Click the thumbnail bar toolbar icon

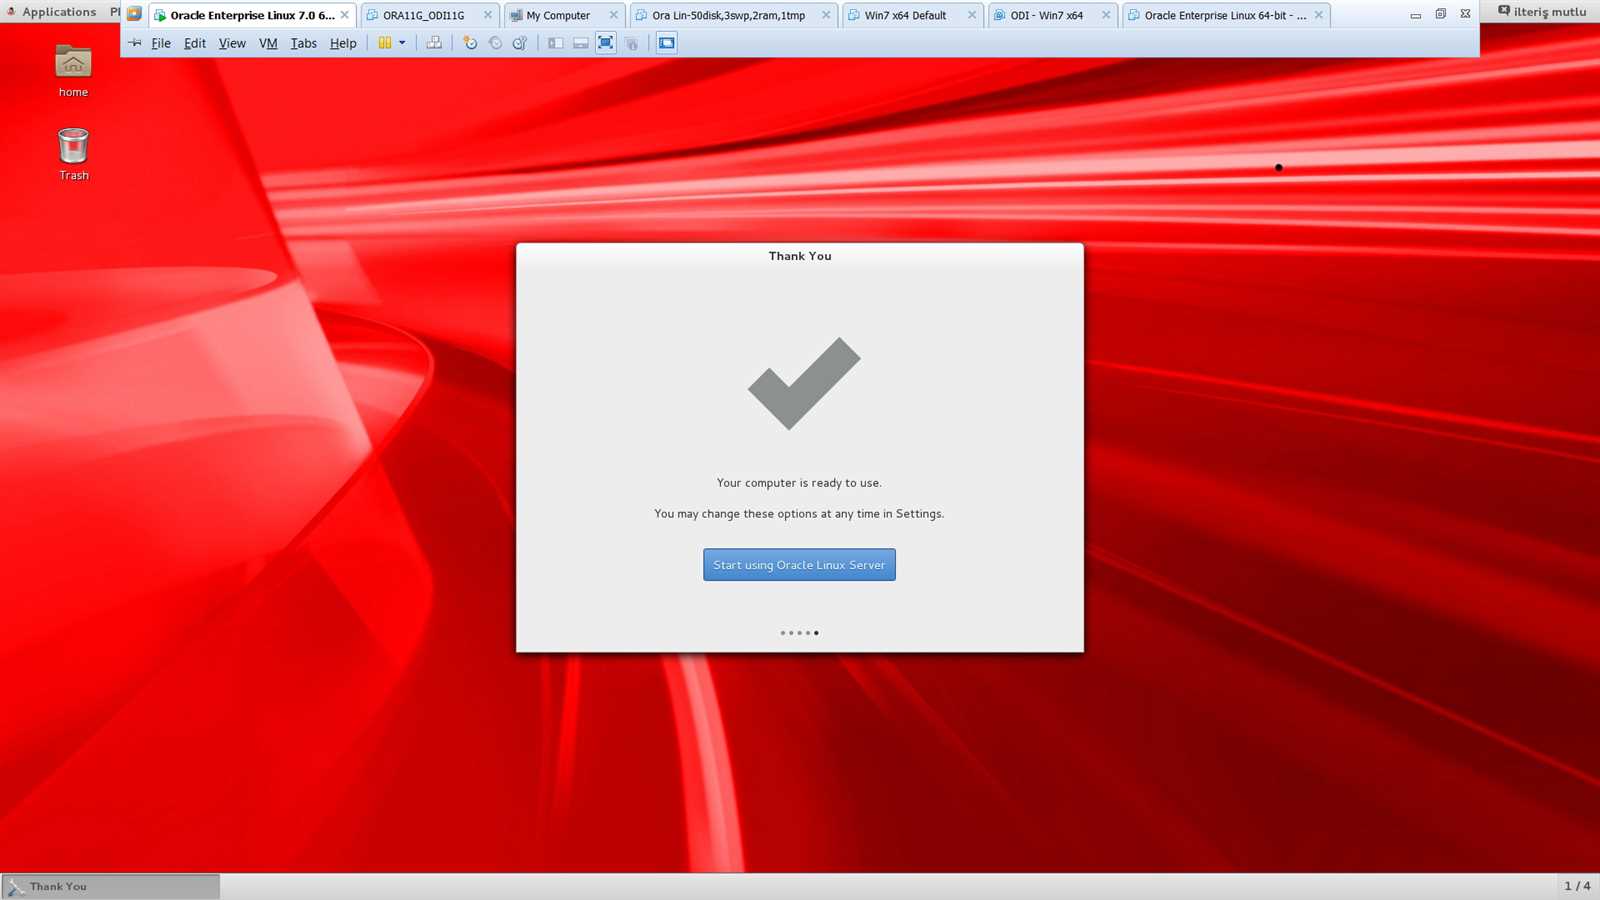click(581, 43)
